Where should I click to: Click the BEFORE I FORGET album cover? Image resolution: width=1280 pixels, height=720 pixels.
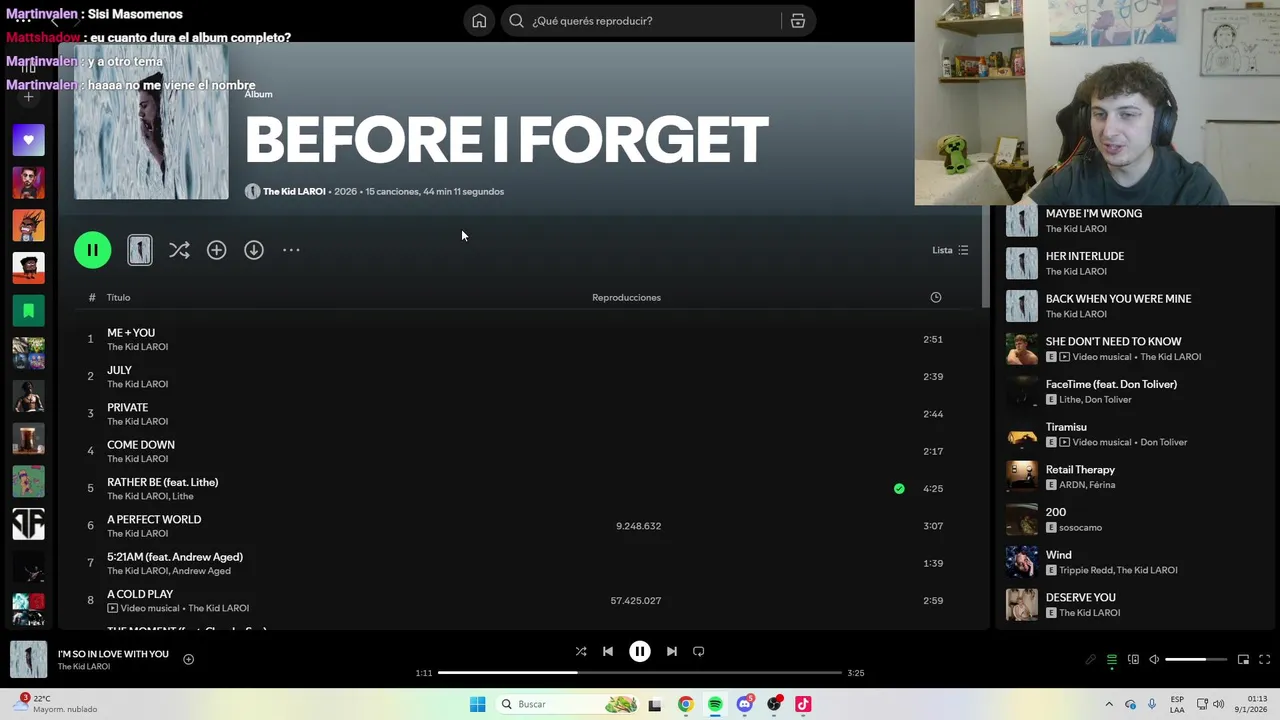(x=151, y=122)
